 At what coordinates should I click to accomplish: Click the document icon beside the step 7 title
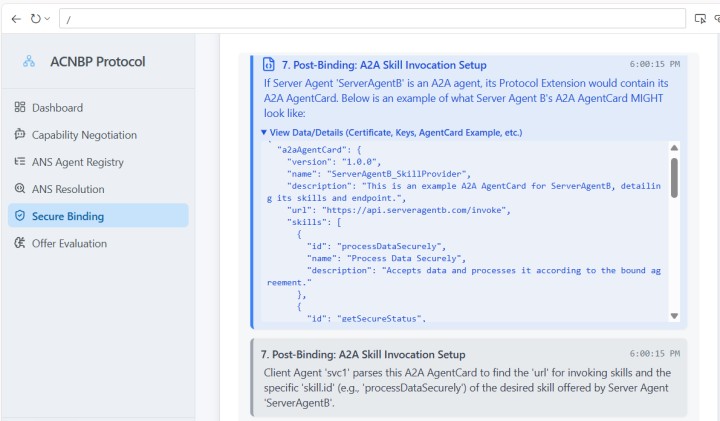[269, 65]
